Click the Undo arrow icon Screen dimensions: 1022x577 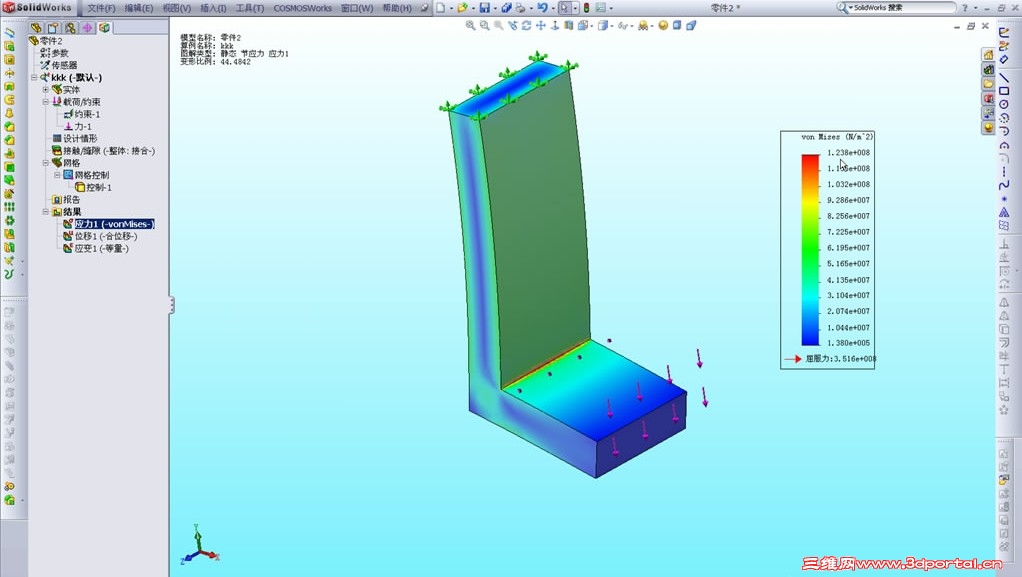click(x=542, y=8)
